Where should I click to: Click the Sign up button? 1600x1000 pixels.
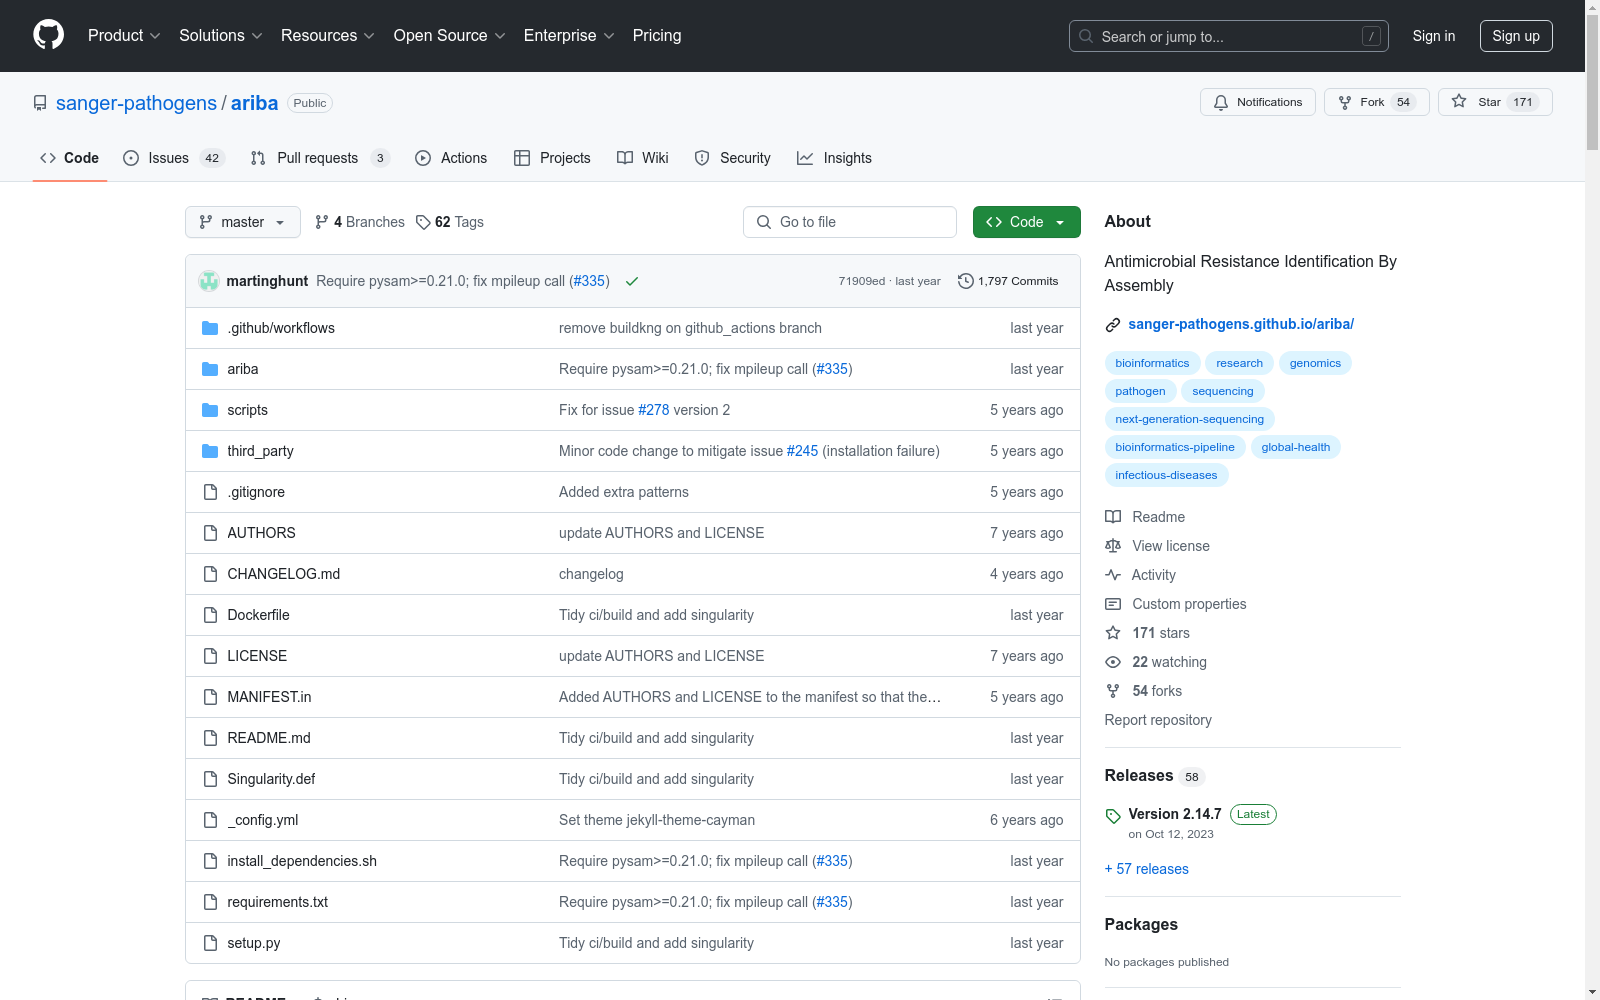click(x=1516, y=36)
